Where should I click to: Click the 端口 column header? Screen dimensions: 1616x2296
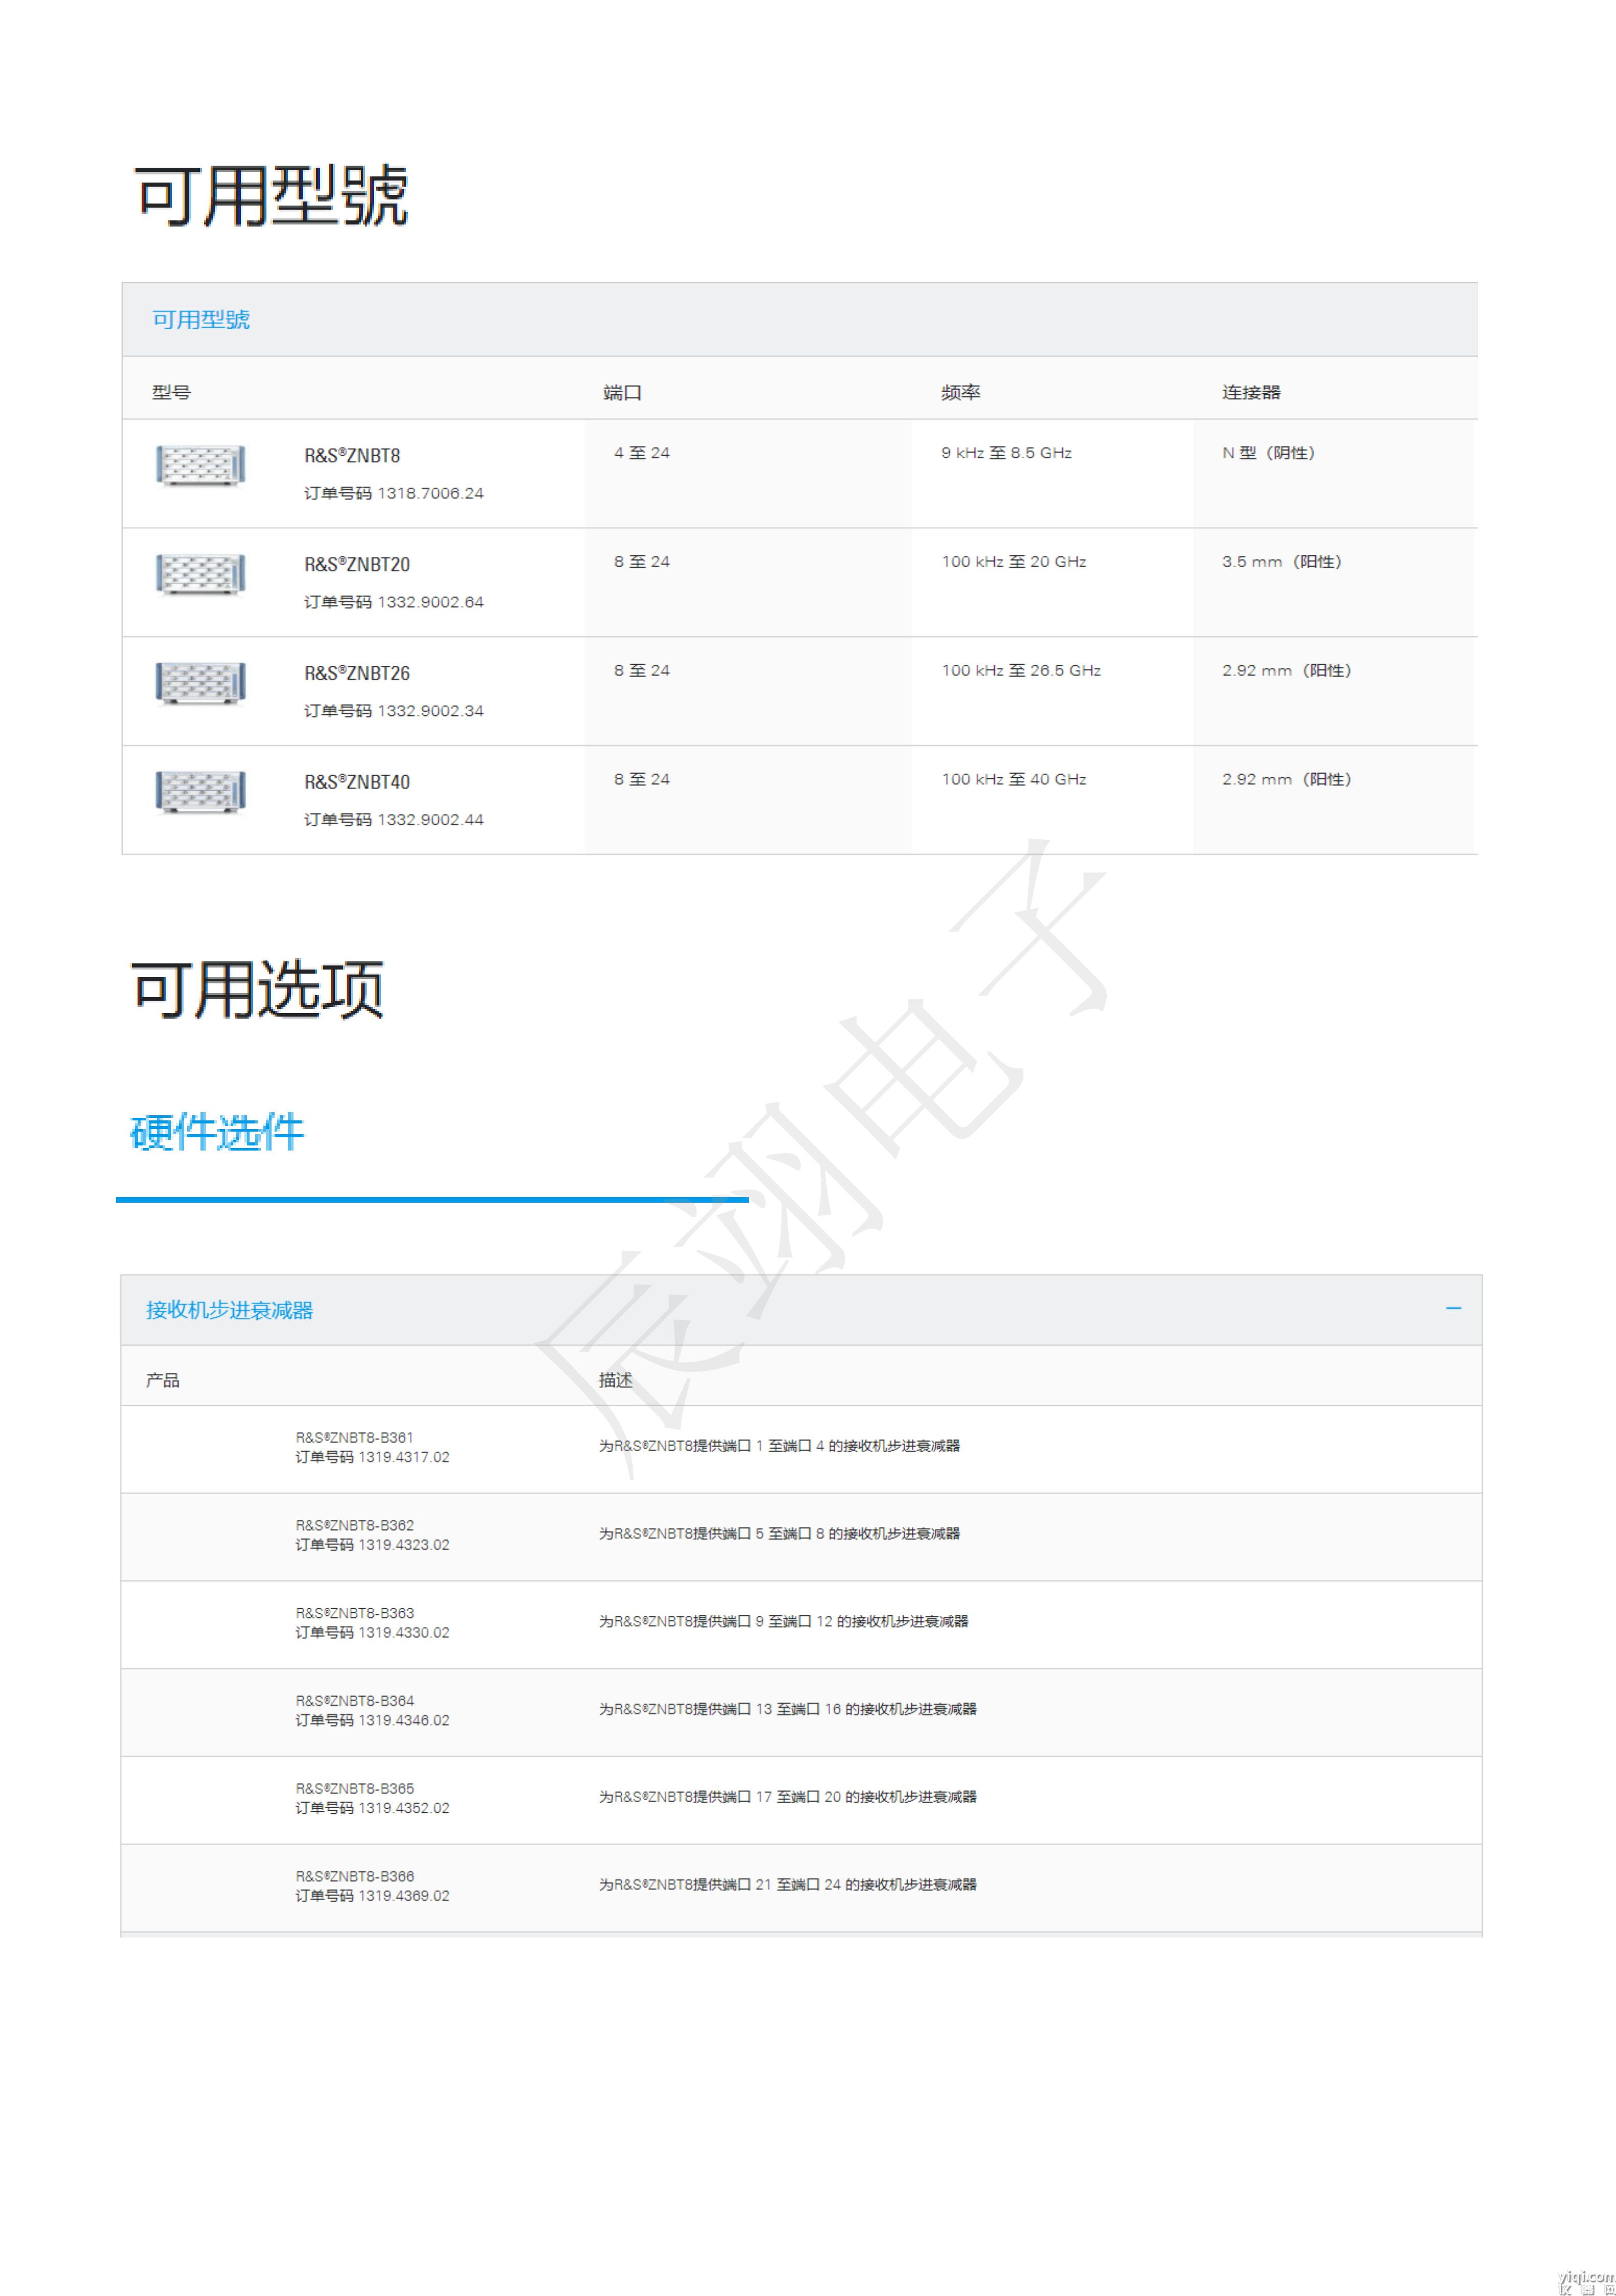(622, 393)
